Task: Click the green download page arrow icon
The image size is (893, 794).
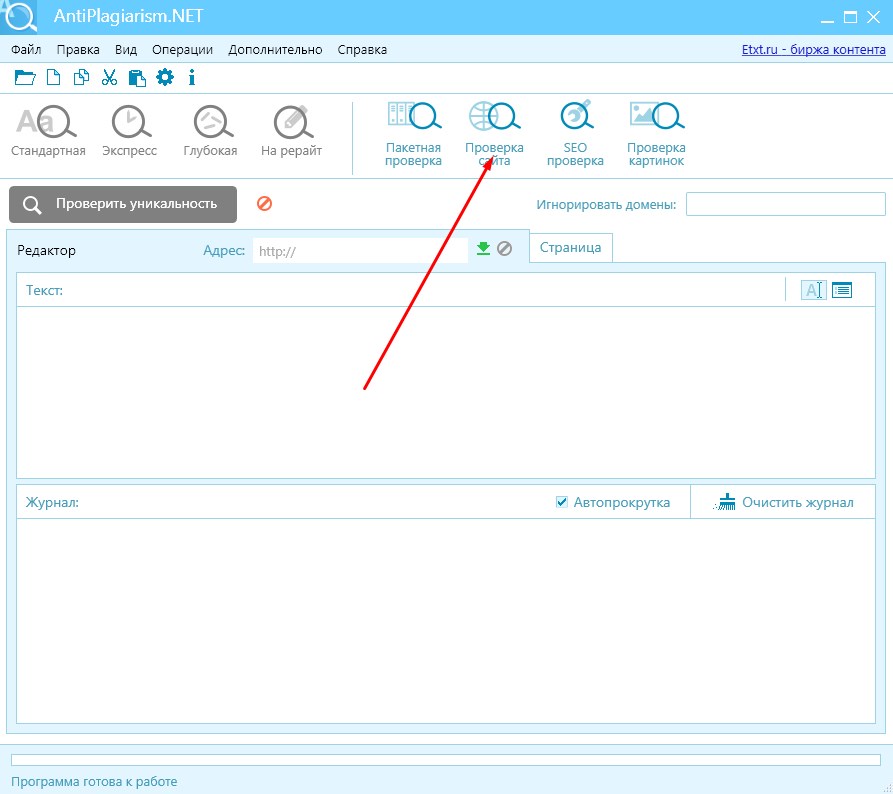Action: tap(484, 248)
